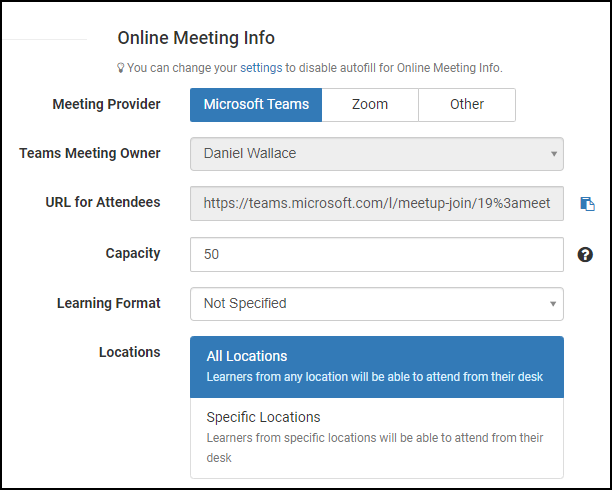
Task: Click the Capacity field label
Action: [133, 253]
